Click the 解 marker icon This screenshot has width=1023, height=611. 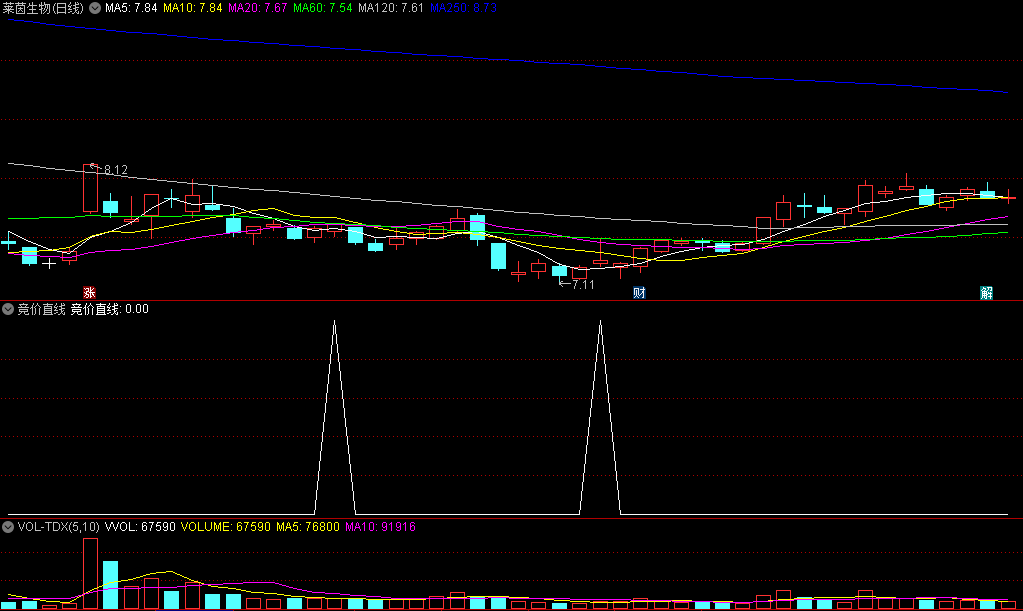click(986, 293)
